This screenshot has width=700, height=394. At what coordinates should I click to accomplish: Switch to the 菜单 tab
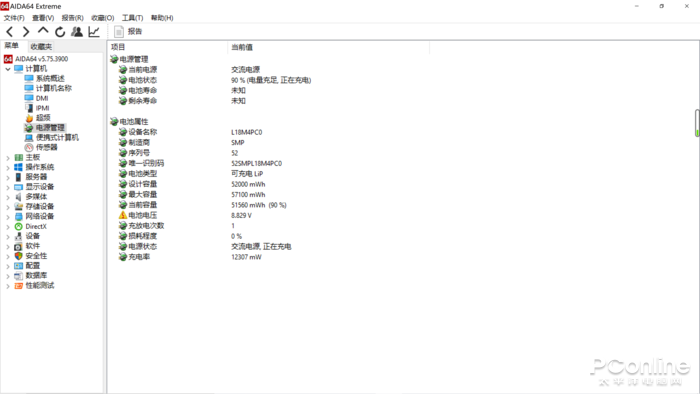tap(12, 46)
